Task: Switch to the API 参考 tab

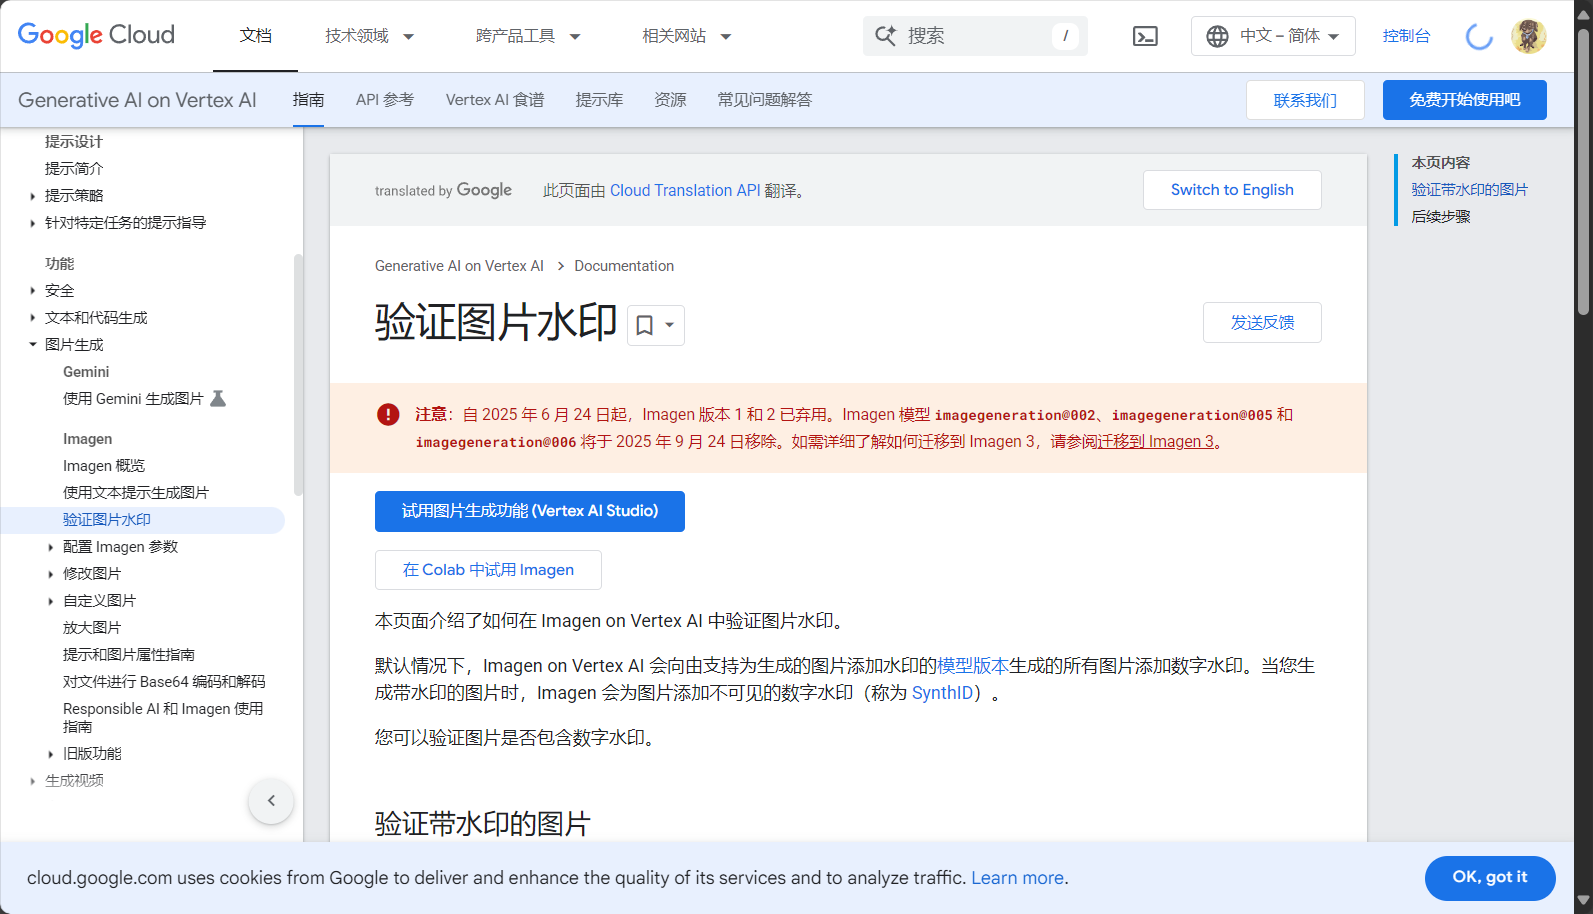Action: [x=384, y=100]
